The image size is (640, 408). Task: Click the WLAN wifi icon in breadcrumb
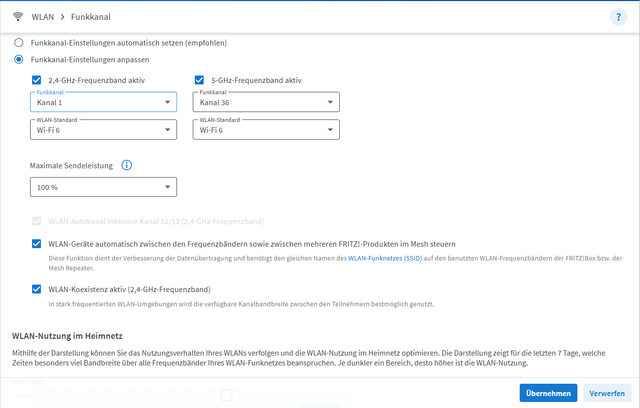(x=18, y=17)
